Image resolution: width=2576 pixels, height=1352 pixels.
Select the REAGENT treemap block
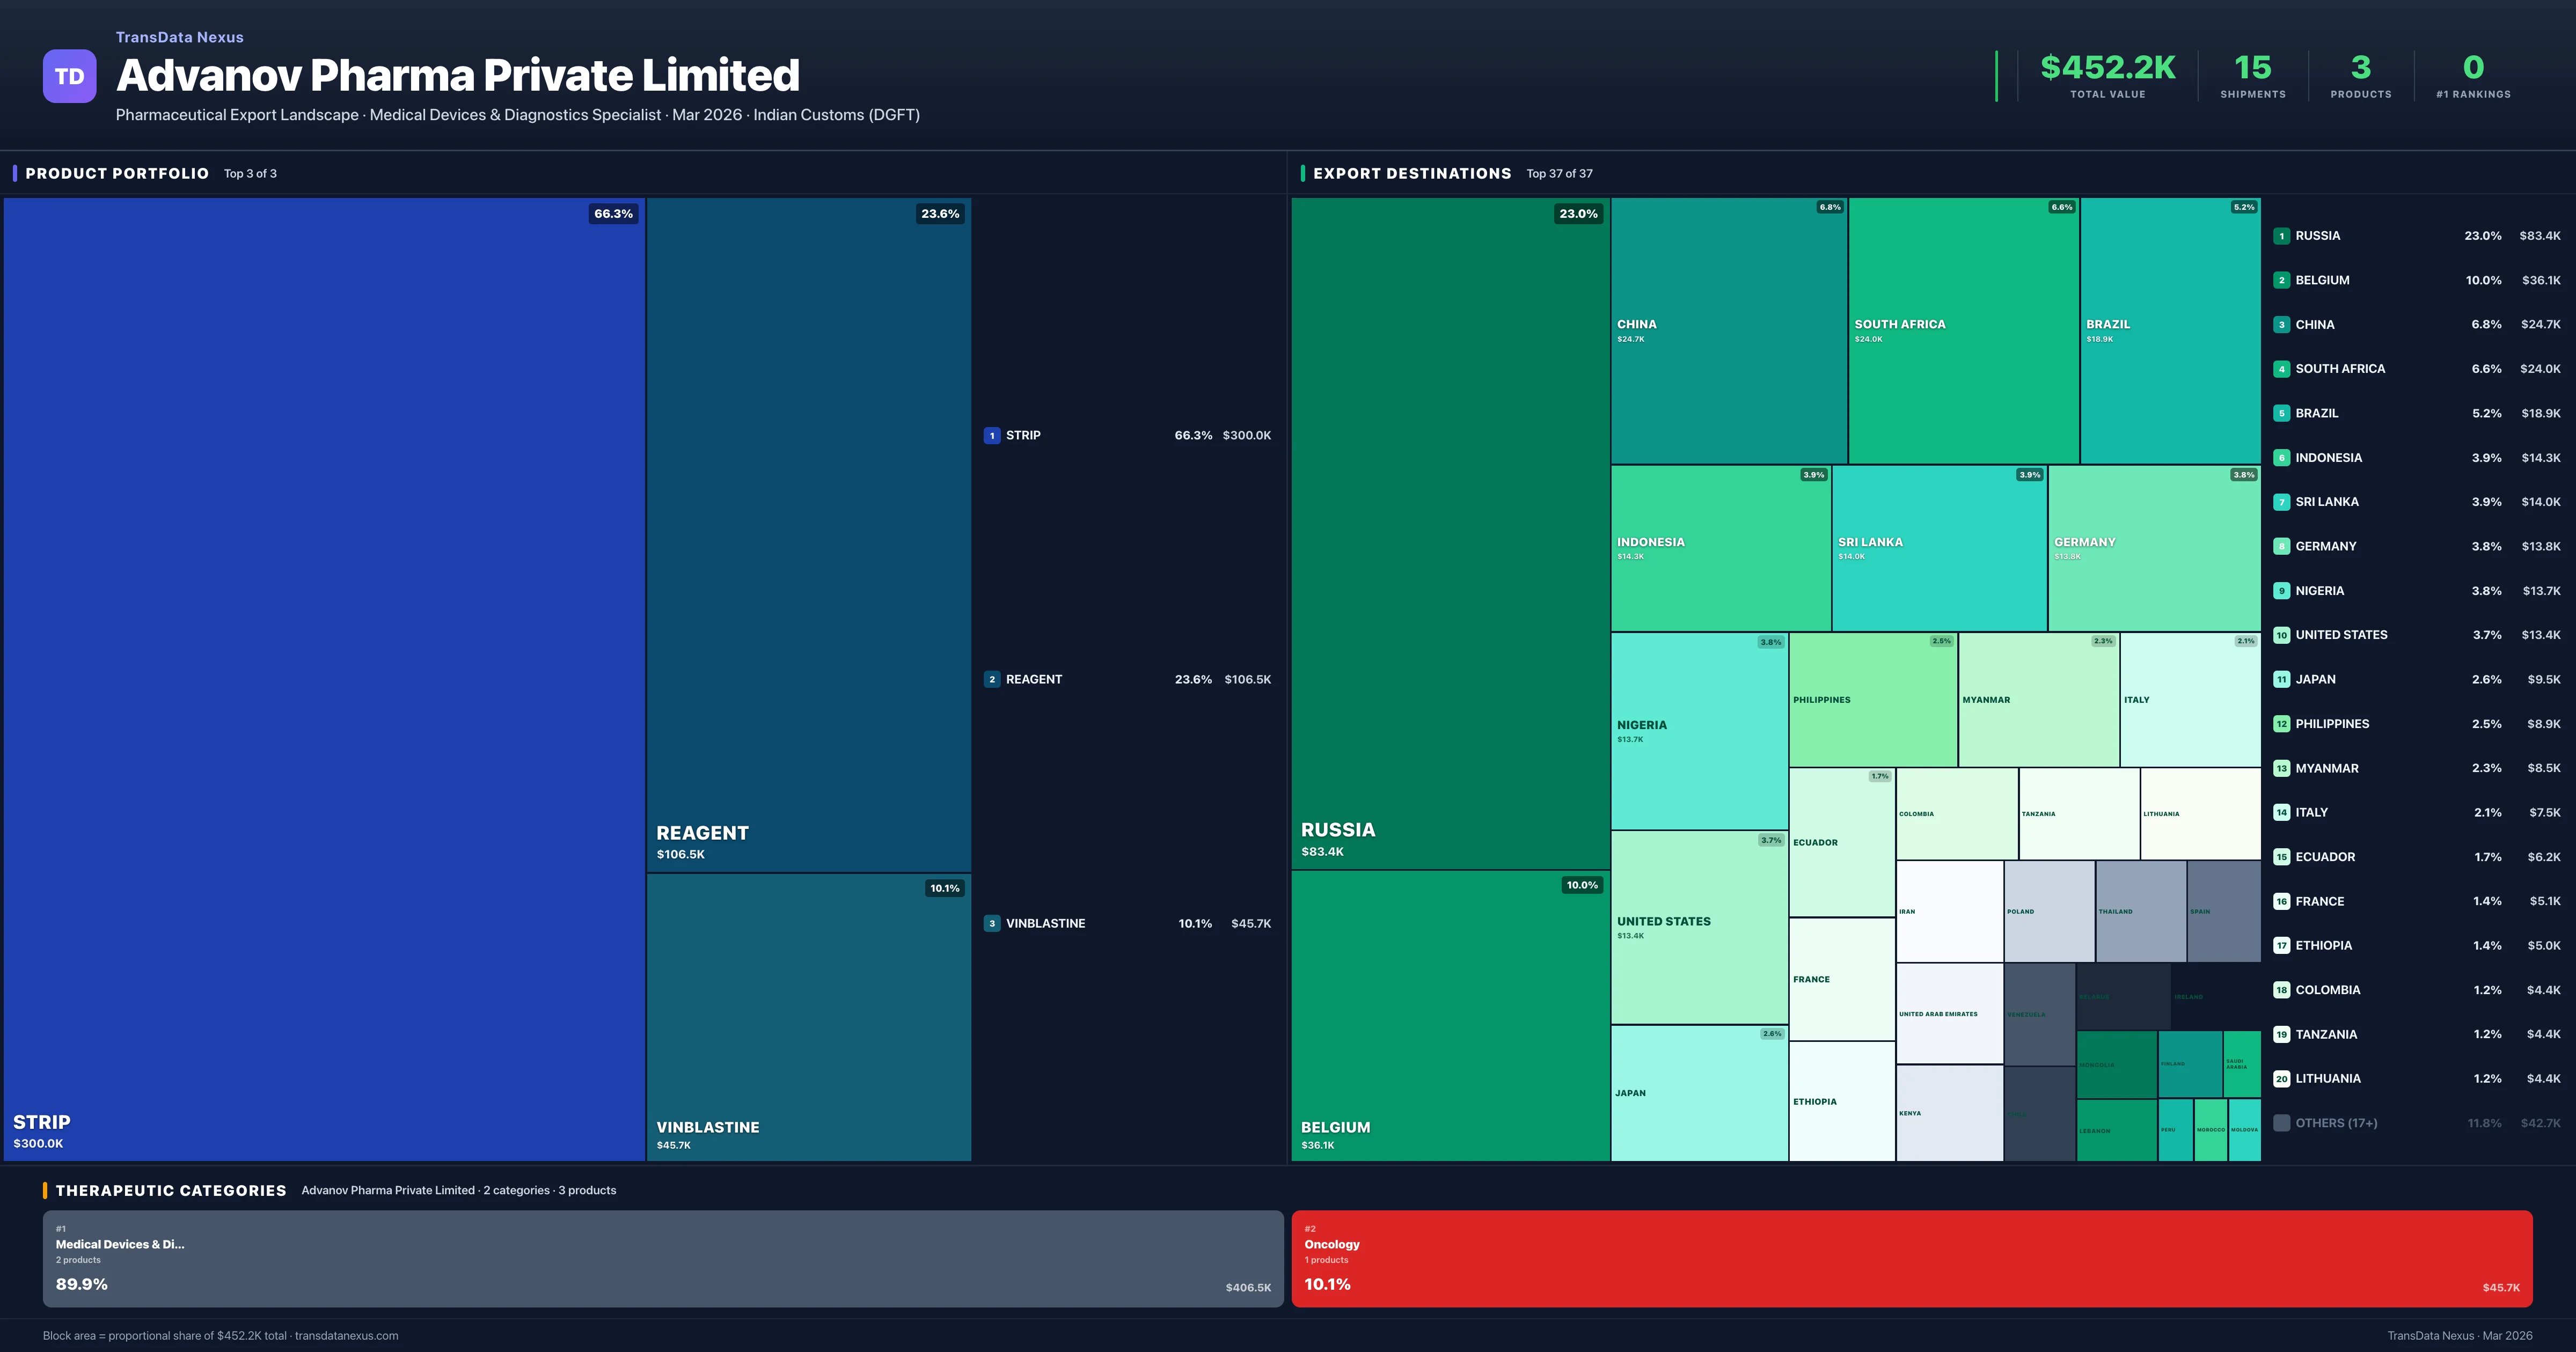tap(808, 534)
